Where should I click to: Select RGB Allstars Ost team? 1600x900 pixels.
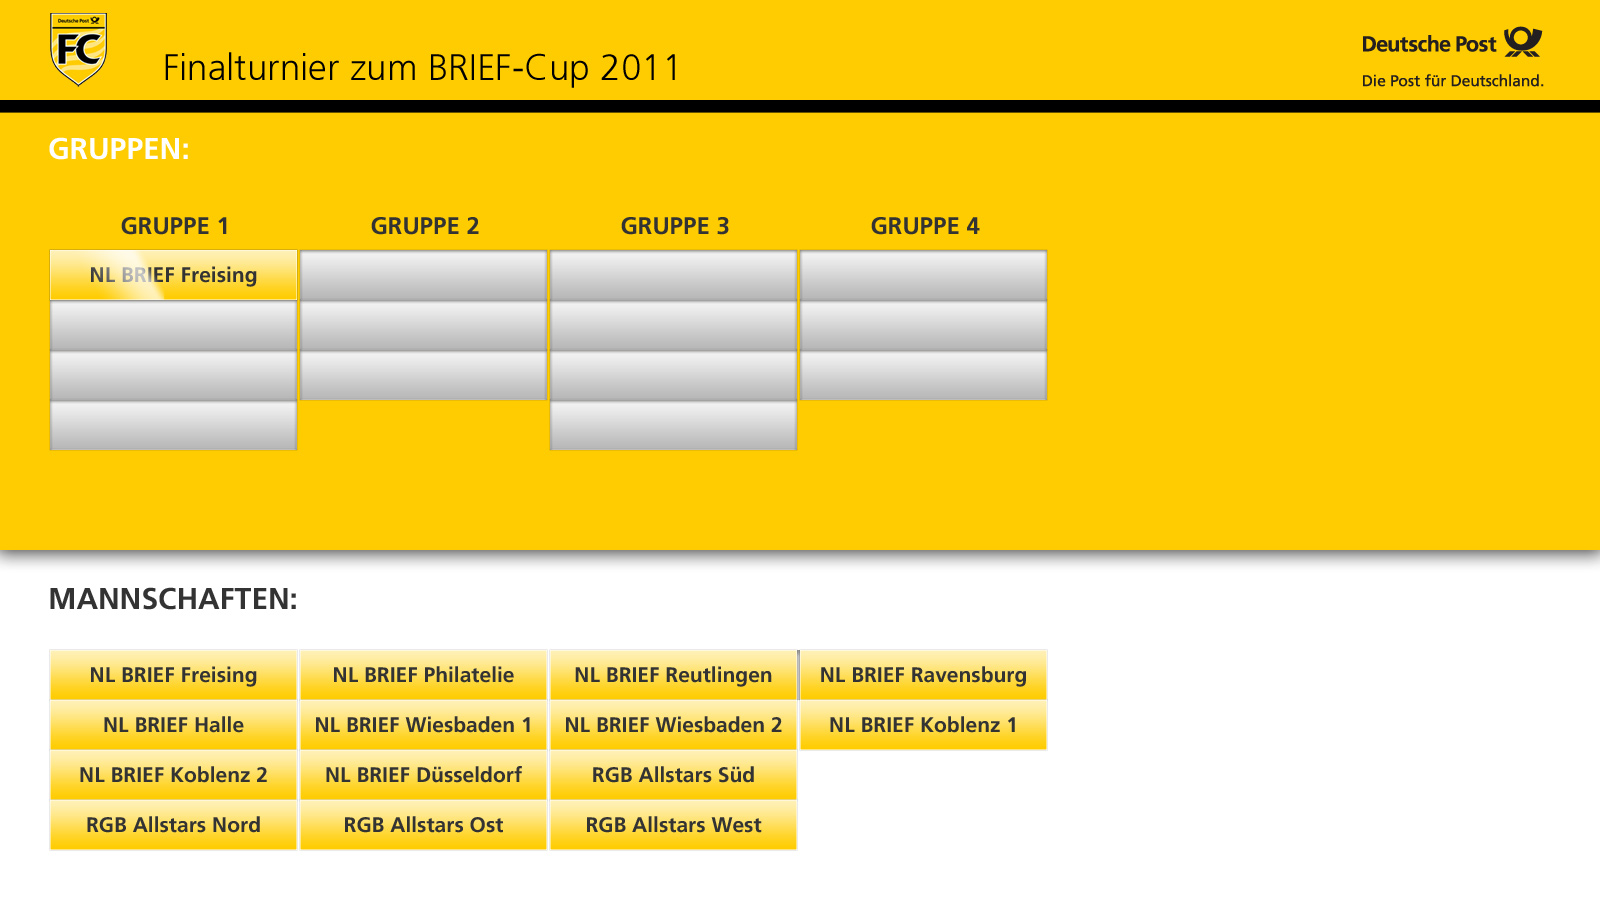click(x=423, y=825)
